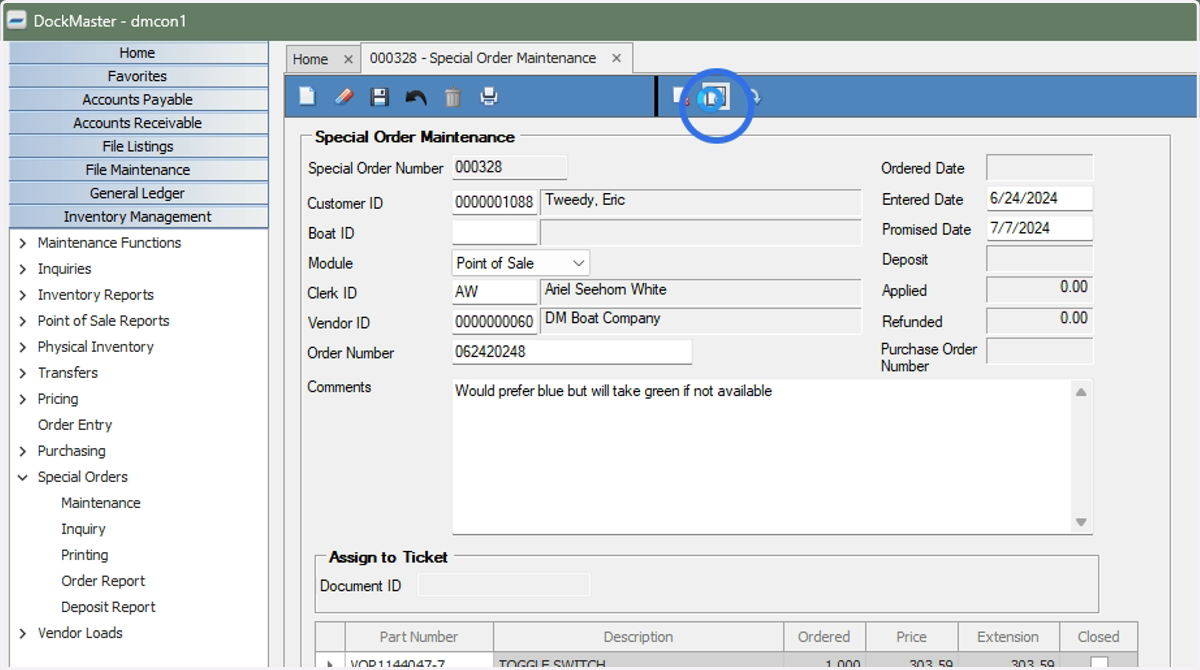The height and width of the screenshot is (670, 1200).
Task: Open the Accounts Payable module
Action: point(138,99)
